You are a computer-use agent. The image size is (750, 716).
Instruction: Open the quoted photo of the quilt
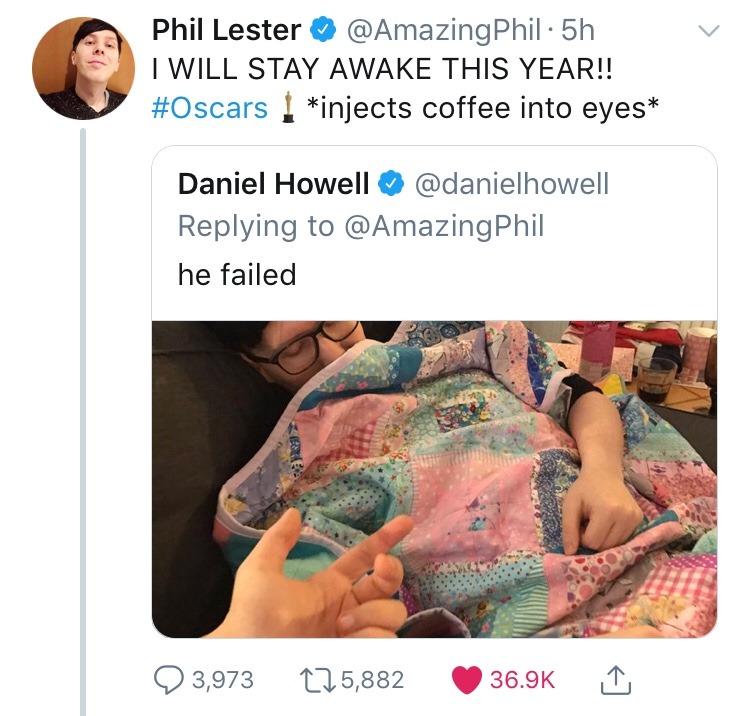point(434,478)
